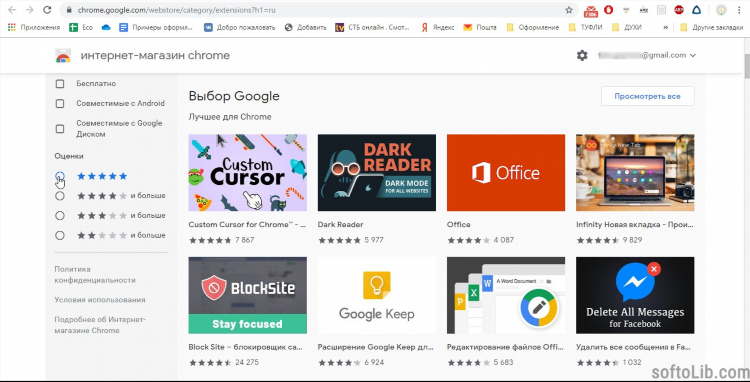Click the Opera extension icon in toolbar

(x=608, y=10)
